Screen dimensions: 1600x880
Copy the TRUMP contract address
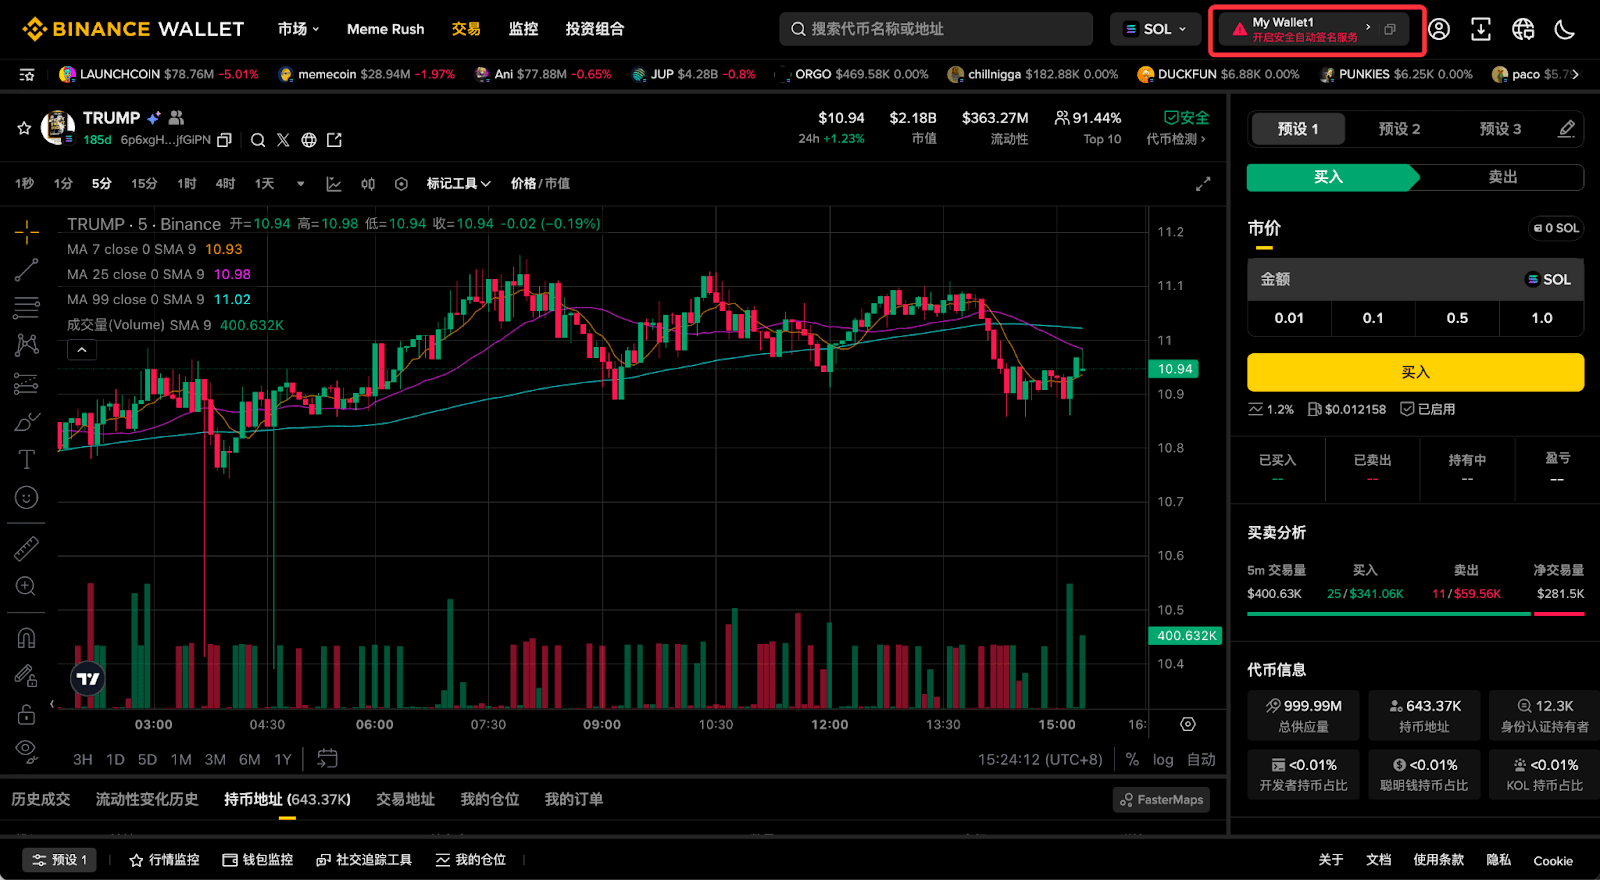pyautogui.click(x=225, y=140)
